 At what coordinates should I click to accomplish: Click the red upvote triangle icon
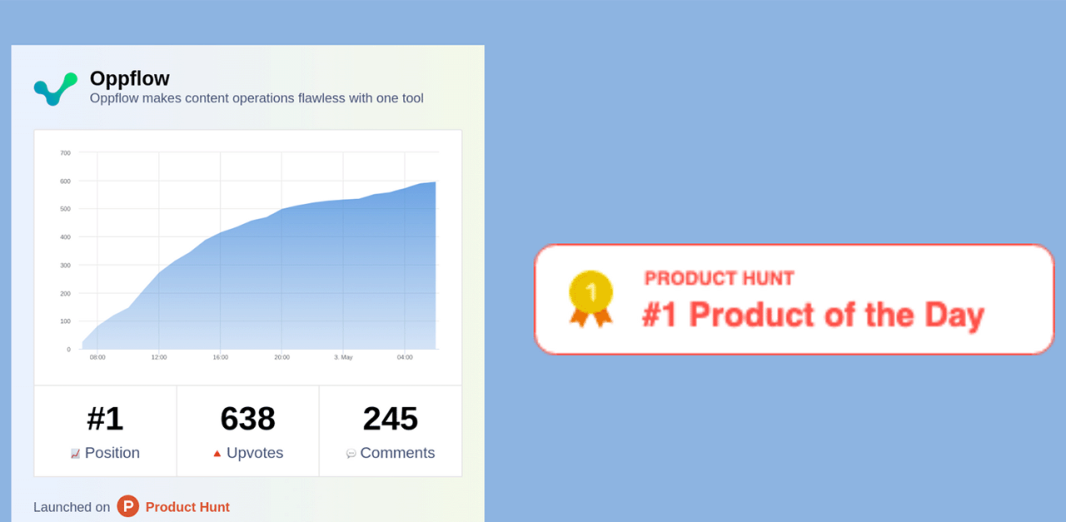pos(217,453)
